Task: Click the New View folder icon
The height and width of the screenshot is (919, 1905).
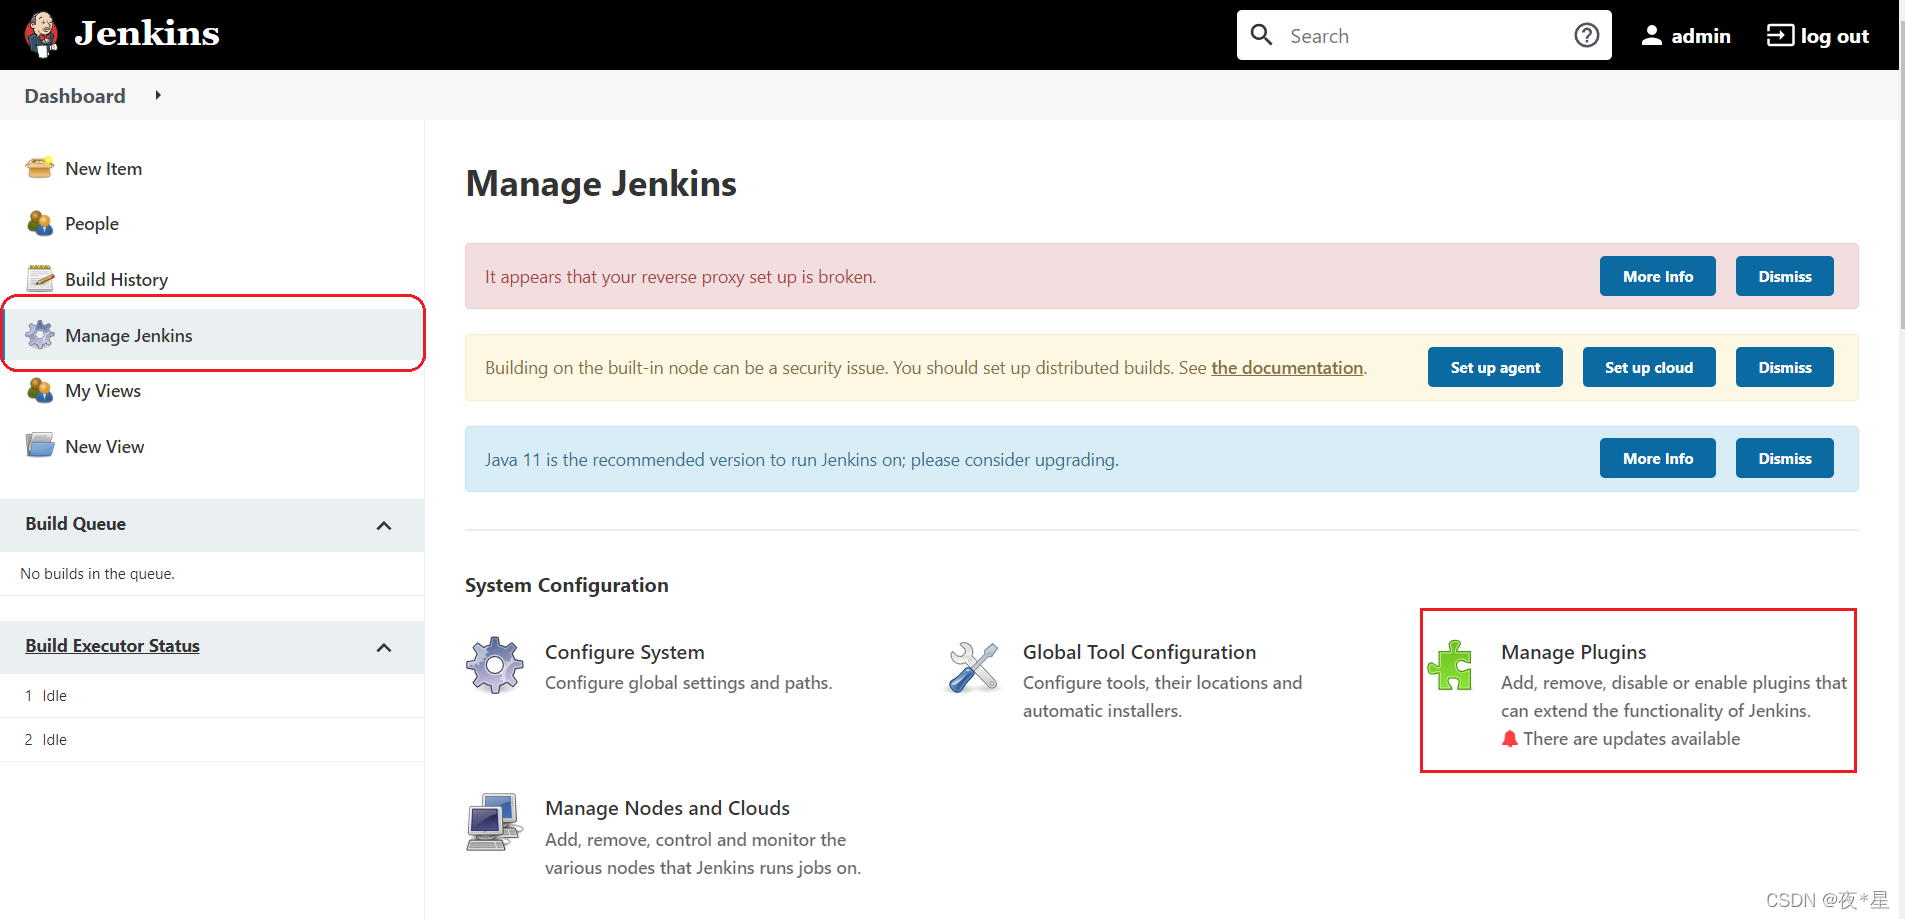Action: 40,446
